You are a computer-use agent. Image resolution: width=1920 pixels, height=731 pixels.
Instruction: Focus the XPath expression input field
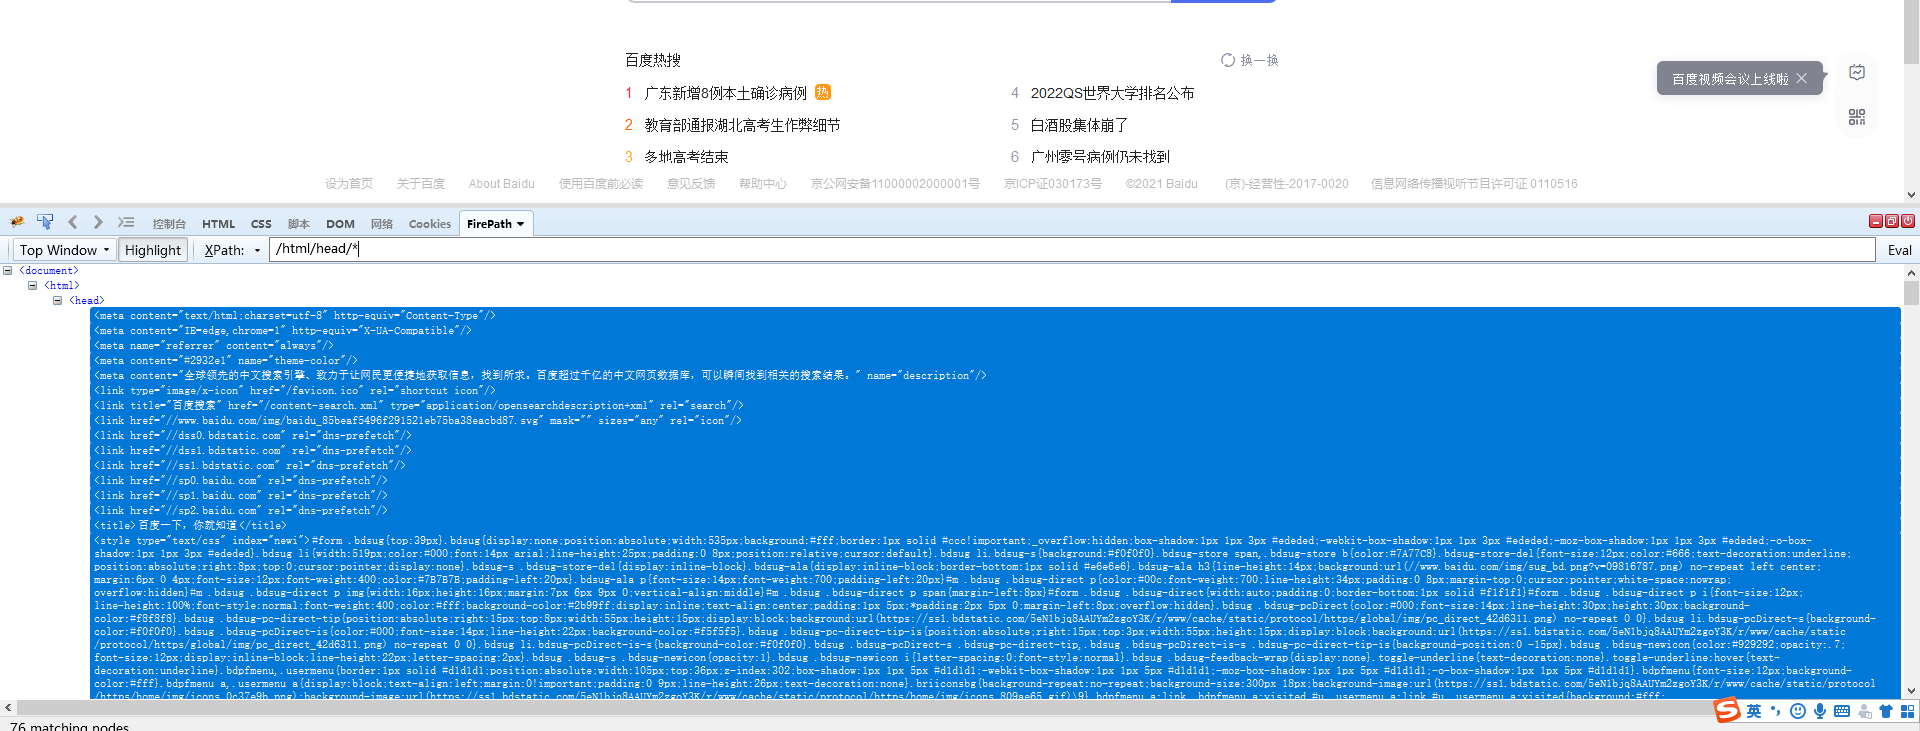[x=1072, y=249]
